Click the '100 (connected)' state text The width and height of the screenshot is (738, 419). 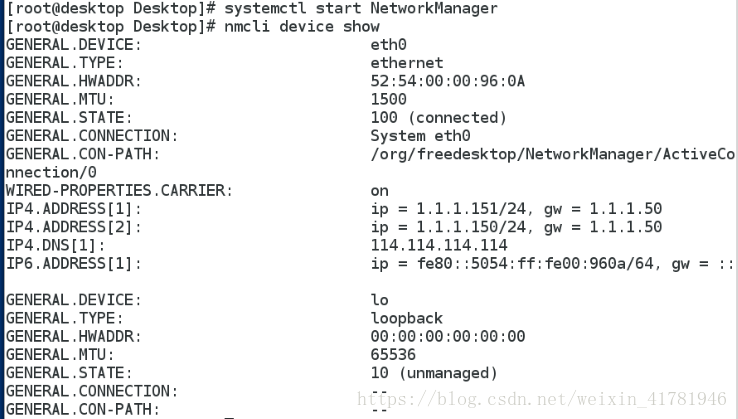(438, 118)
